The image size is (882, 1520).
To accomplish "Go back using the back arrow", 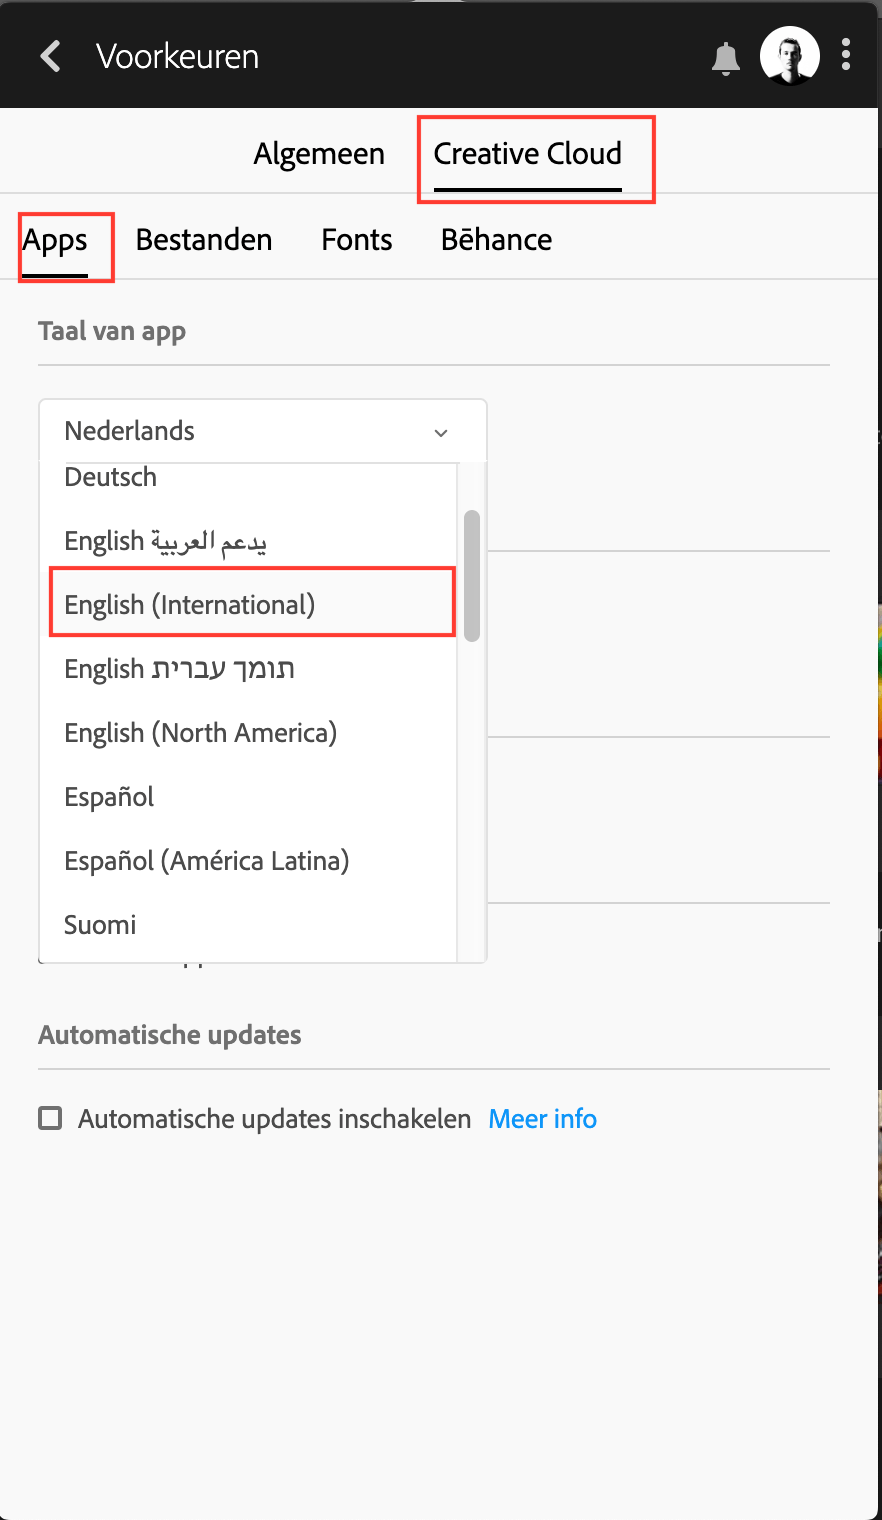I will [x=51, y=56].
